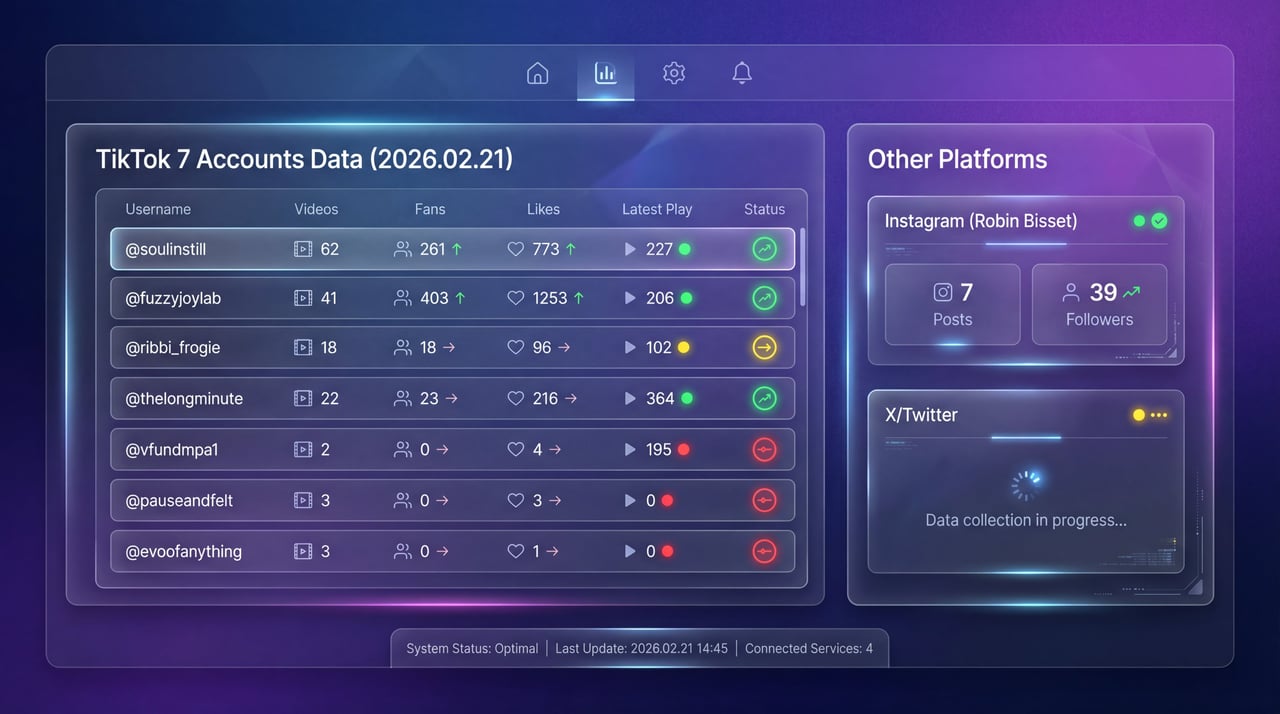Open the three-dot menu on X/Twitter card
This screenshot has height=714, width=1280.
(1159, 415)
